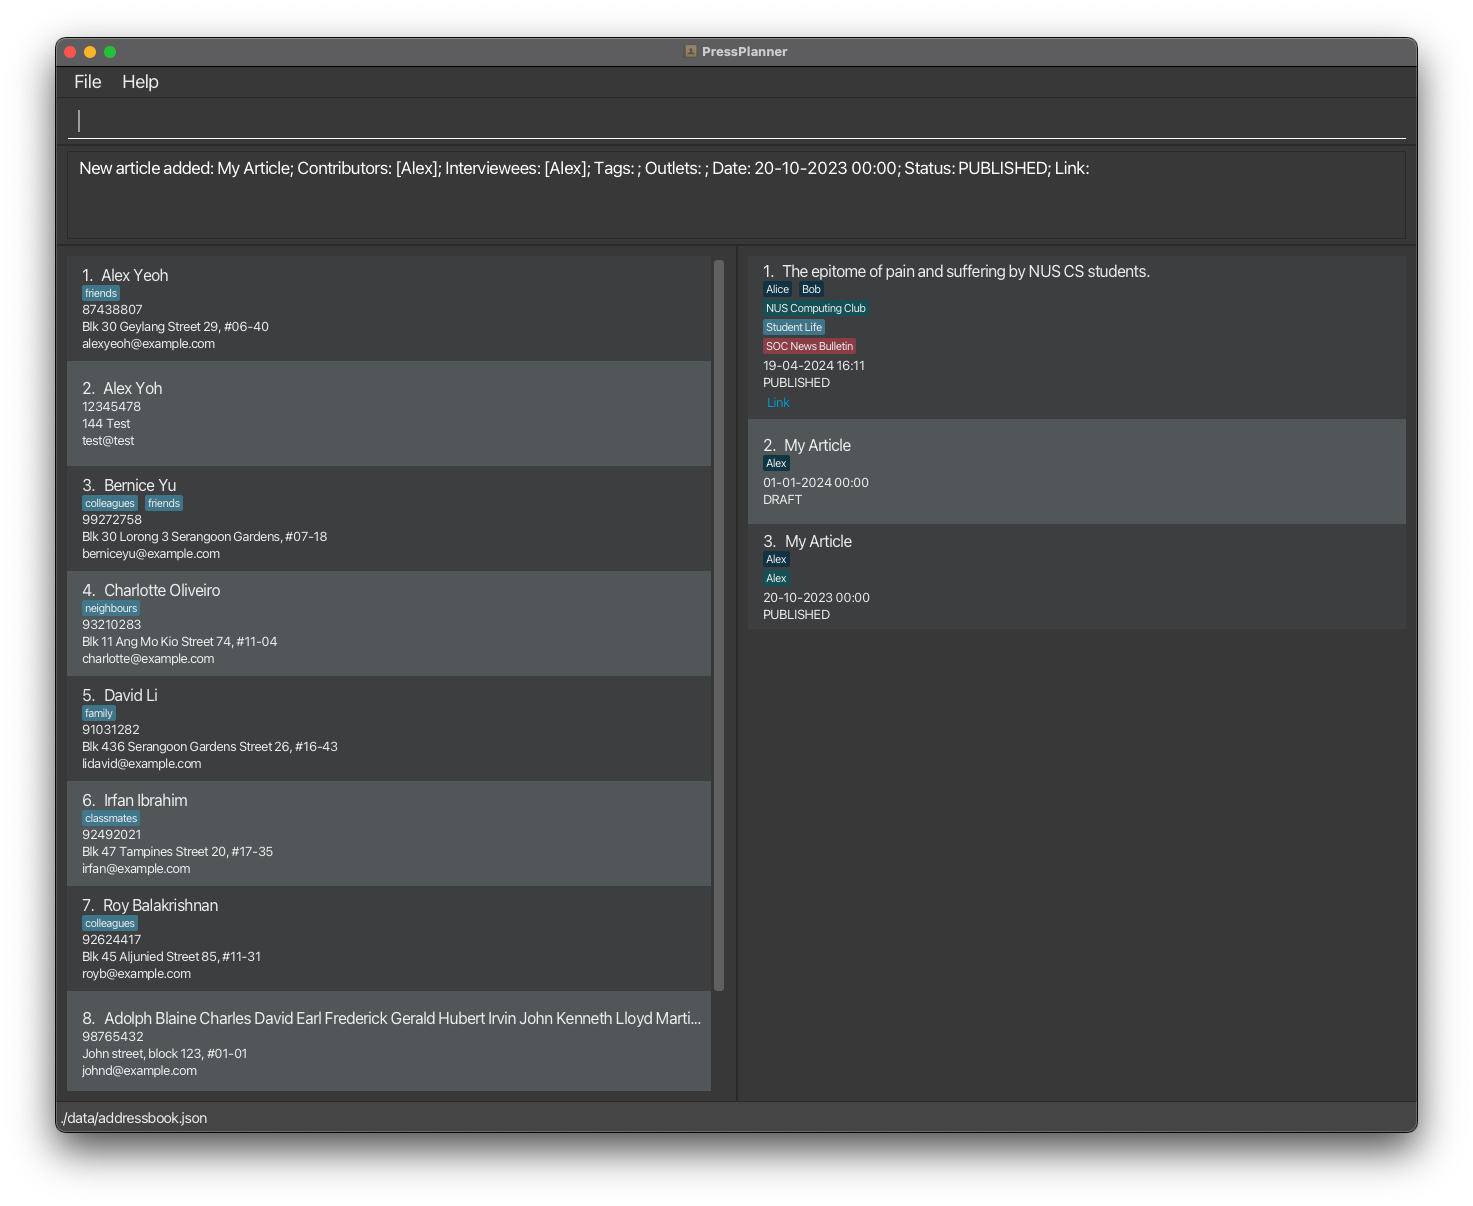Click the date 20-10-2023 00:00 in article list
Viewport: 1473px width, 1206px height.
816,598
